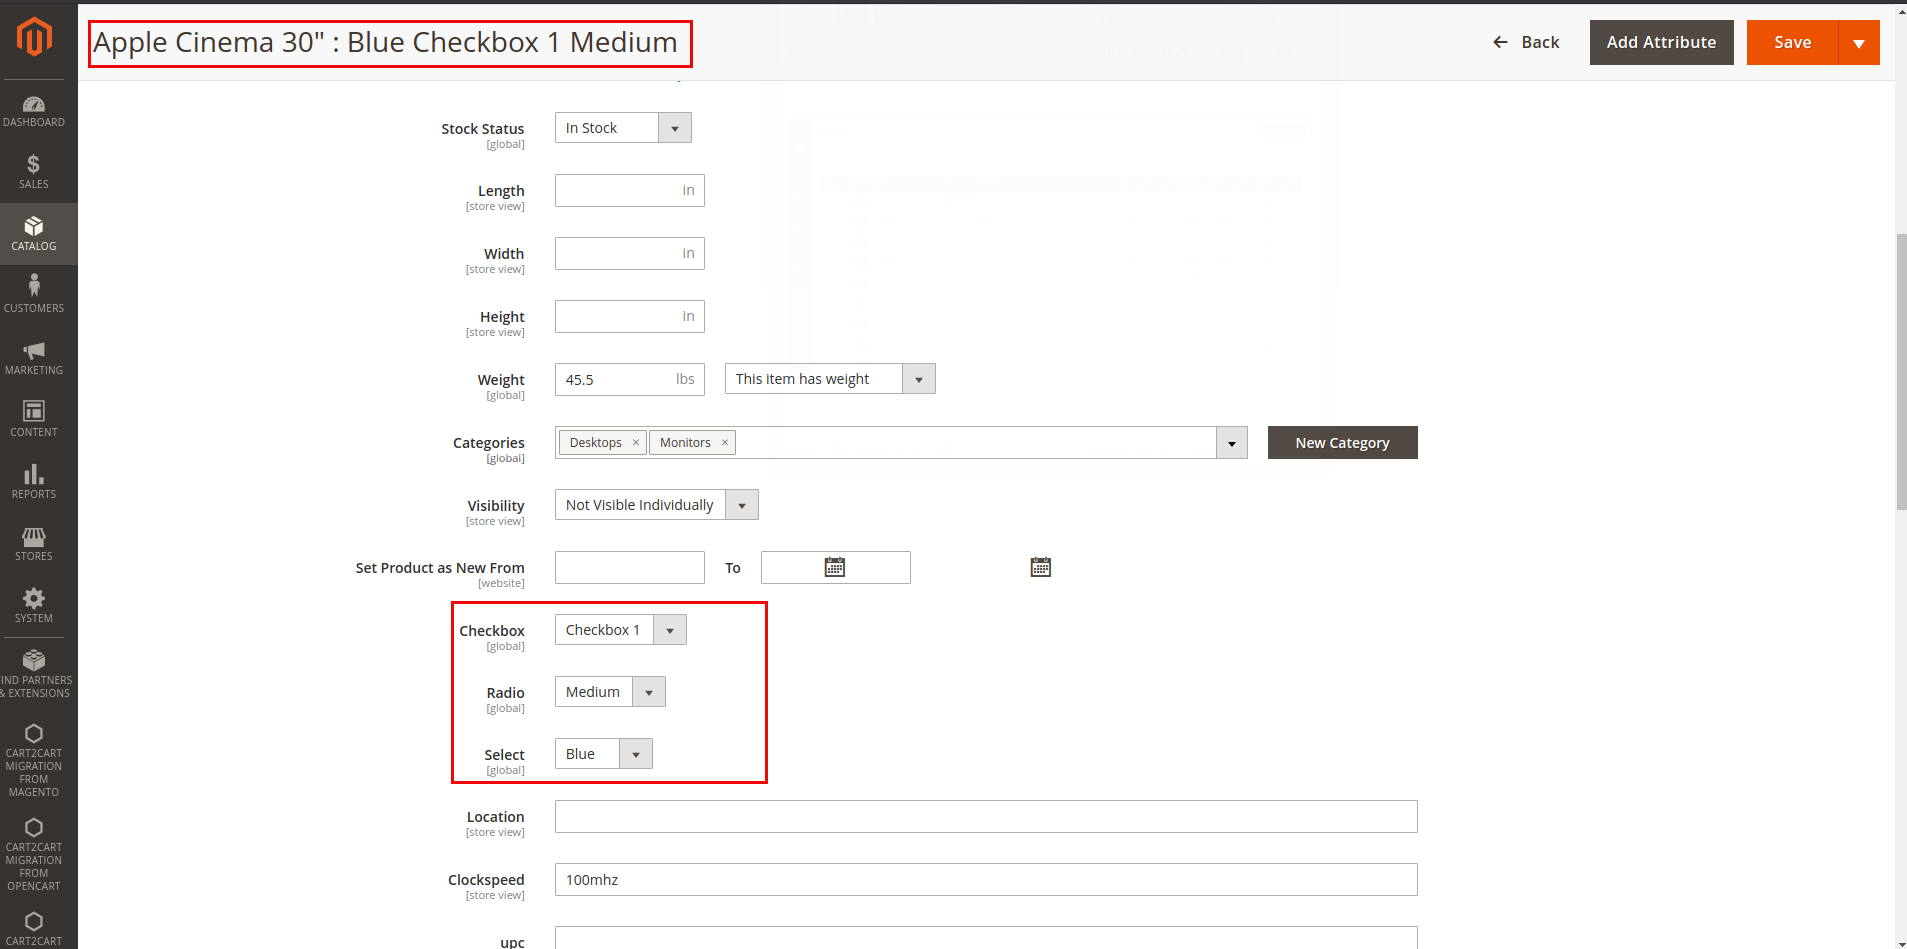Open the Content sidebar menu
The image size is (1907, 949).
tap(34, 420)
